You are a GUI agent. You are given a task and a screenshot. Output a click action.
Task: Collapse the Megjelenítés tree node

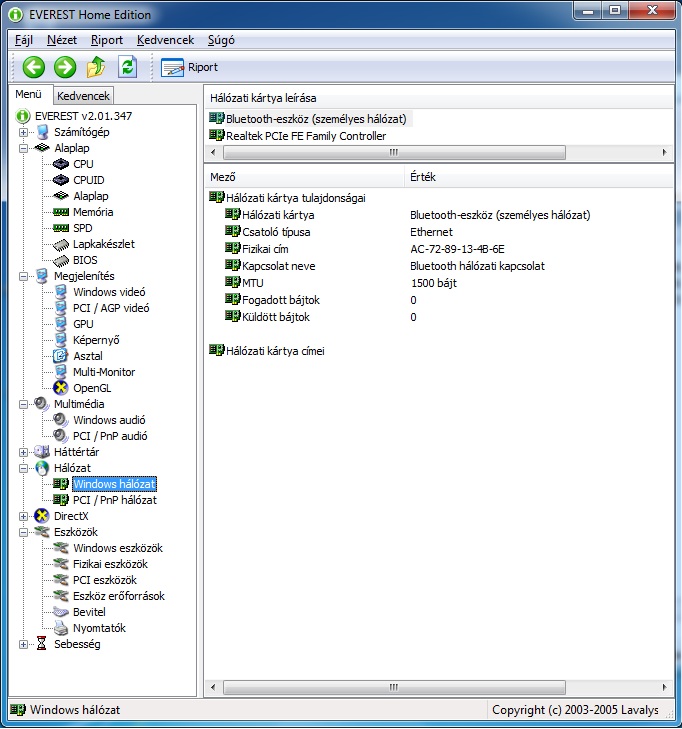pyautogui.click(x=23, y=276)
